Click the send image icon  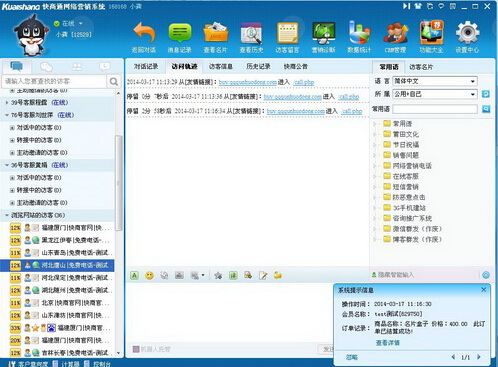(x=179, y=275)
